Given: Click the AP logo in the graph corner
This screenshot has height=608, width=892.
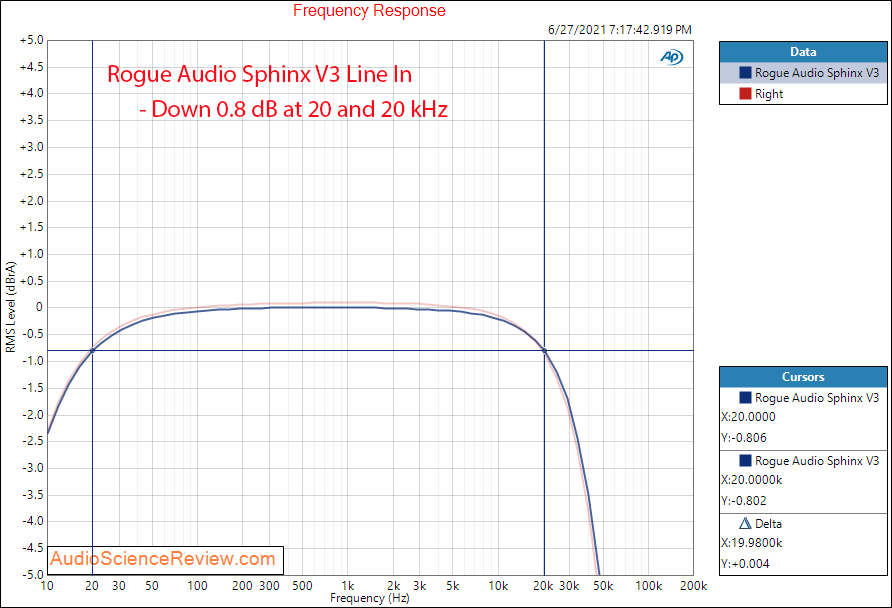Looking at the screenshot, I should [672, 57].
